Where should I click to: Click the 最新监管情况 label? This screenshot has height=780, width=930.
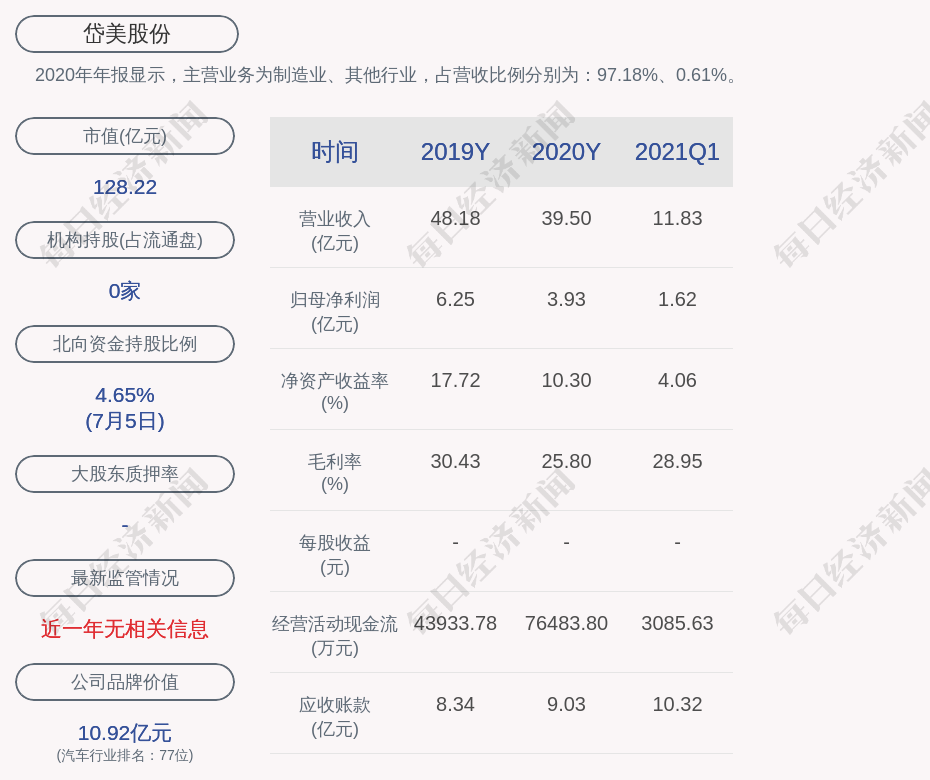[x=125, y=578]
